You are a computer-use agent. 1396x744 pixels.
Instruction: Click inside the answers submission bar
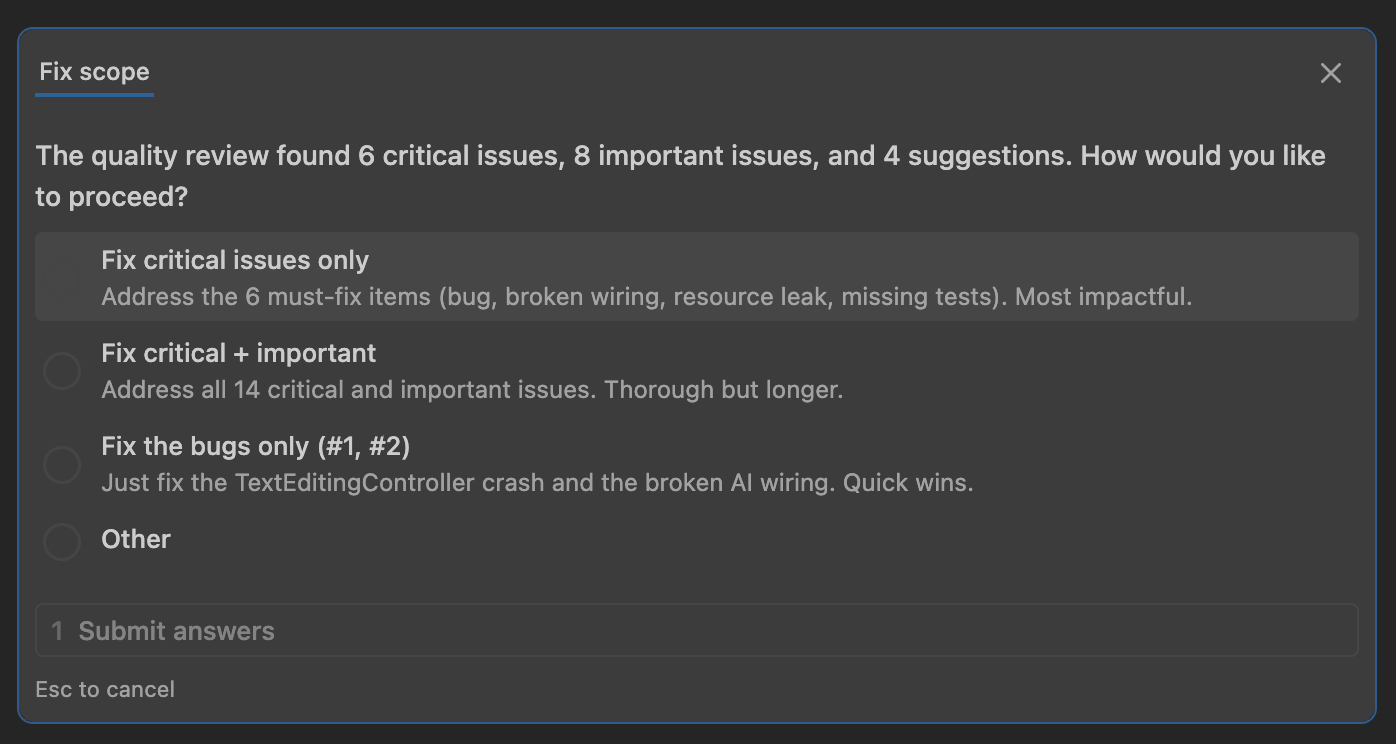click(696, 631)
